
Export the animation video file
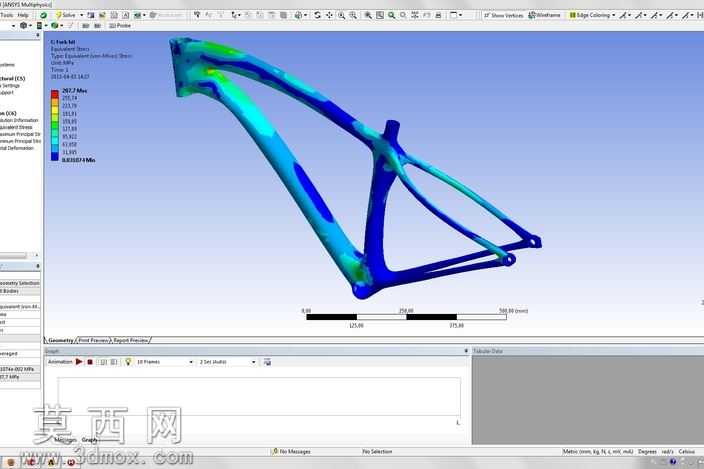[267, 362]
